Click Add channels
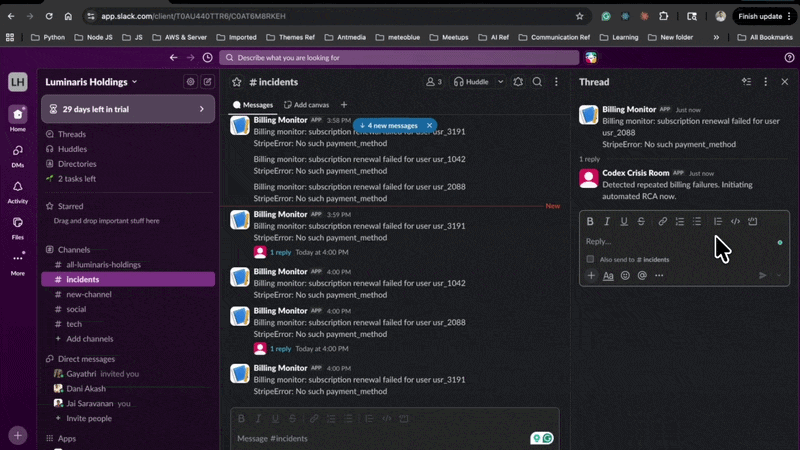The height and width of the screenshot is (450, 800). pos(90,339)
